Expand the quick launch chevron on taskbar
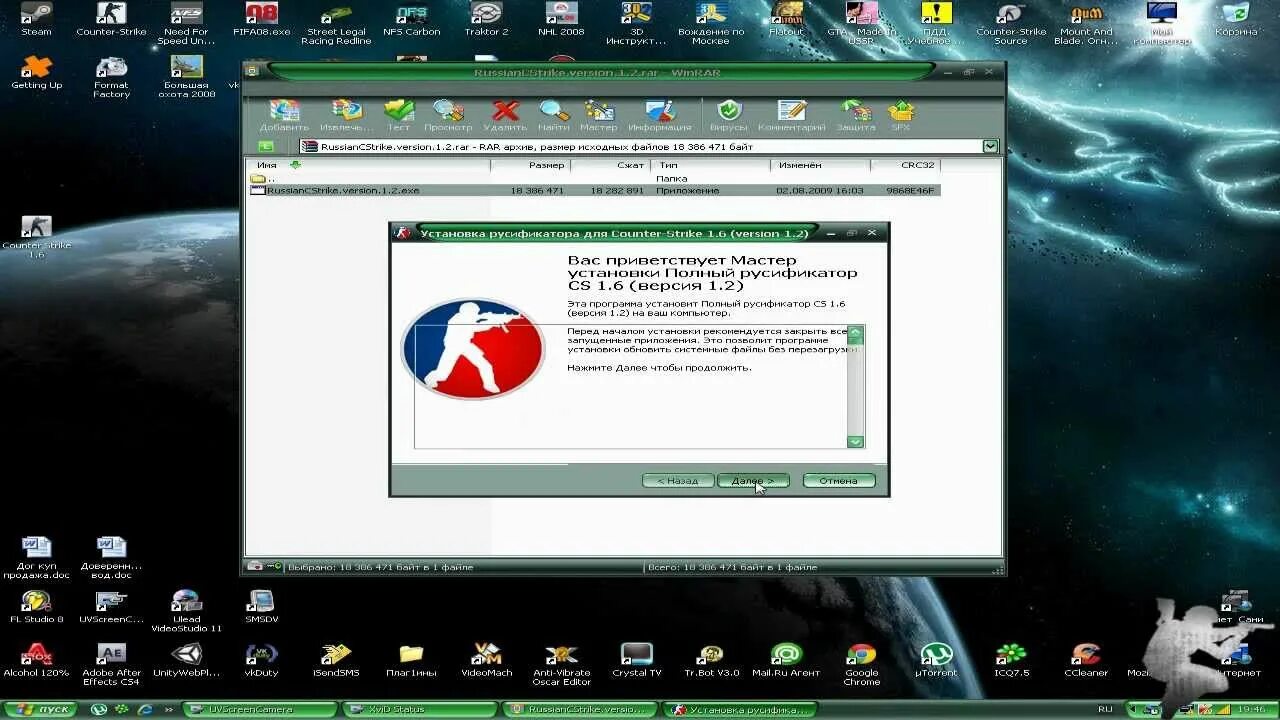1280x720 pixels. pyautogui.click(x=168, y=709)
